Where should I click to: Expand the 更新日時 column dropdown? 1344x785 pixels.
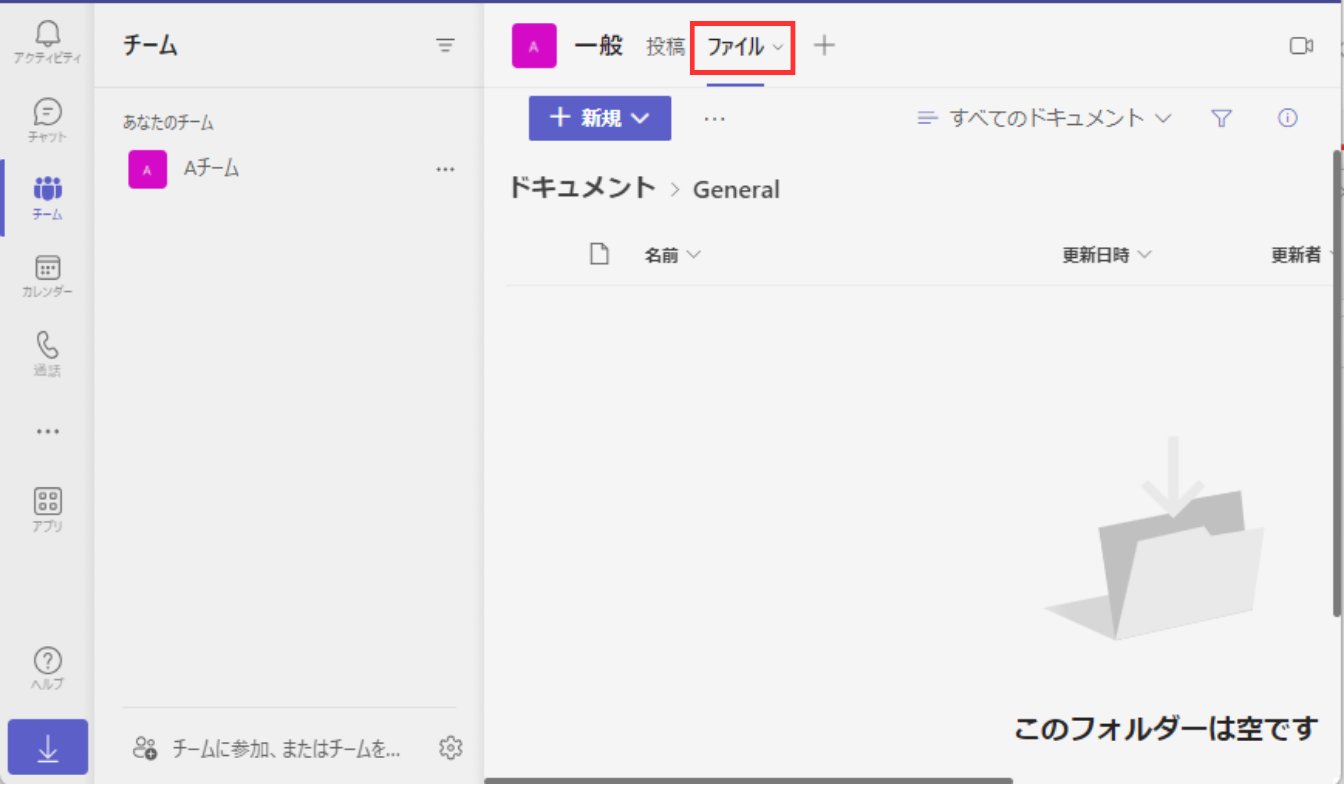click(x=1107, y=255)
